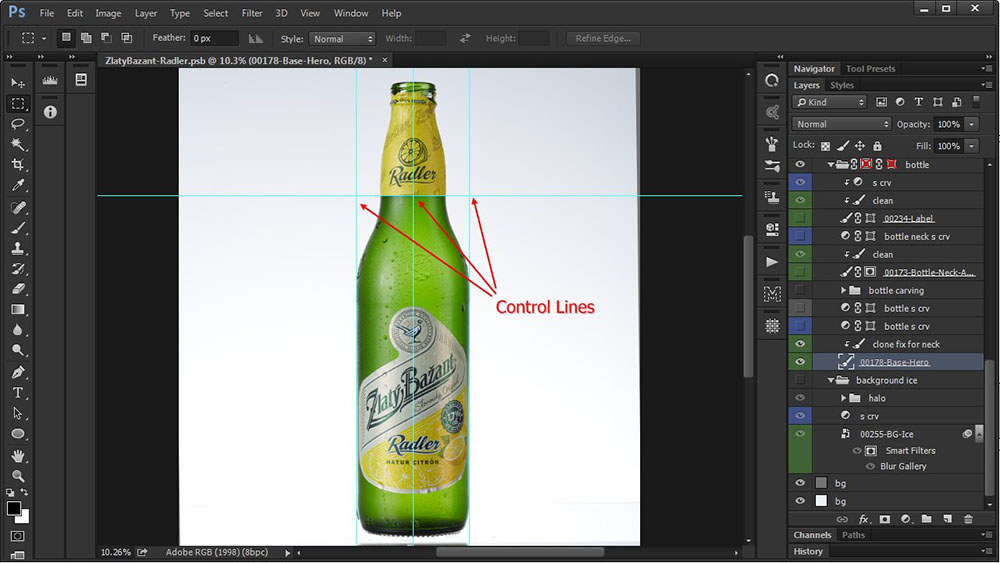
Task: Click the zoom percentage field 10.26%
Action: pyautogui.click(x=115, y=552)
